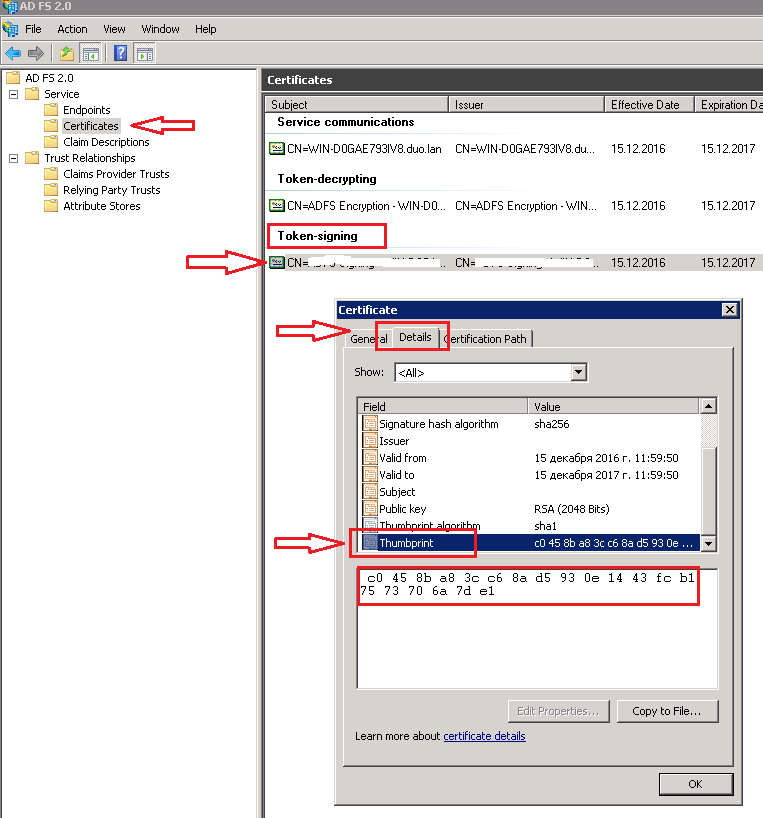The width and height of the screenshot is (763, 818).
Task: Switch to the Certification Path tab
Action: click(486, 339)
